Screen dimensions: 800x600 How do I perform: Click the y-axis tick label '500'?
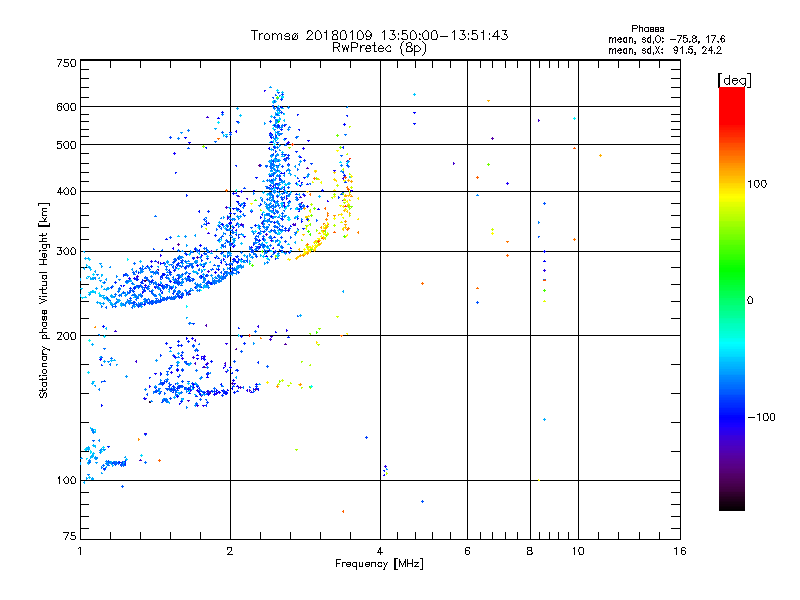pos(66,145)
